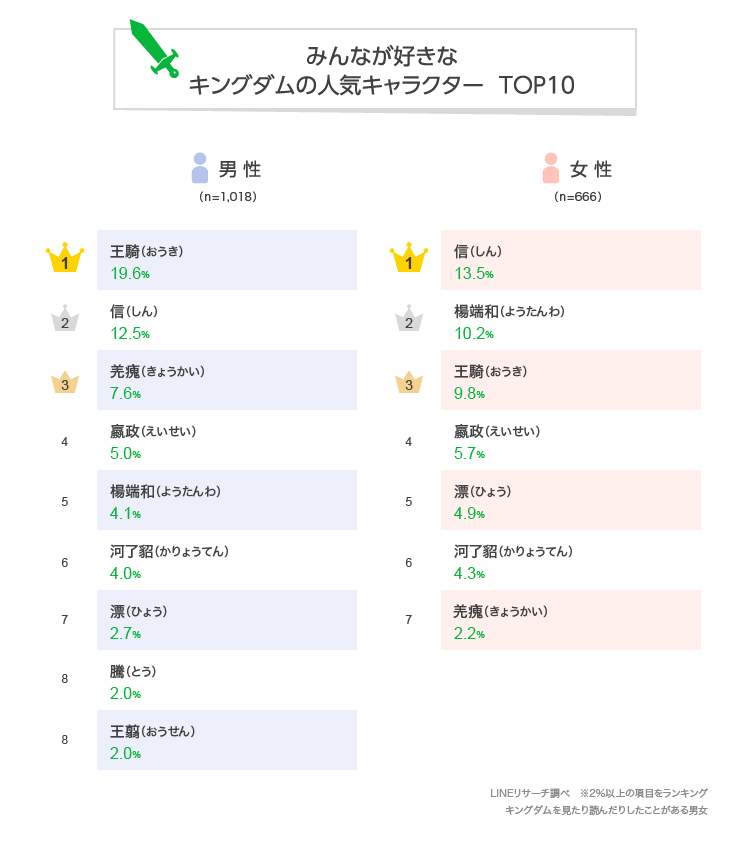Click the bronze crown for men's rank 3
This screenshot has width=750, height=858.
coord(65,381)
